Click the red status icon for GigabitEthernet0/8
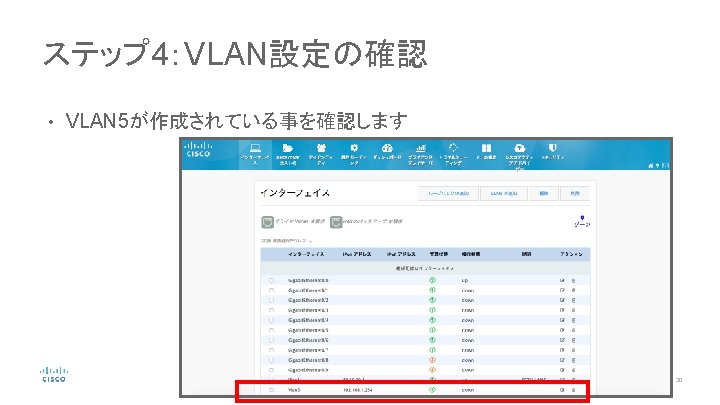The width and height of the screenshot is (720, 405). pos(432,360)
